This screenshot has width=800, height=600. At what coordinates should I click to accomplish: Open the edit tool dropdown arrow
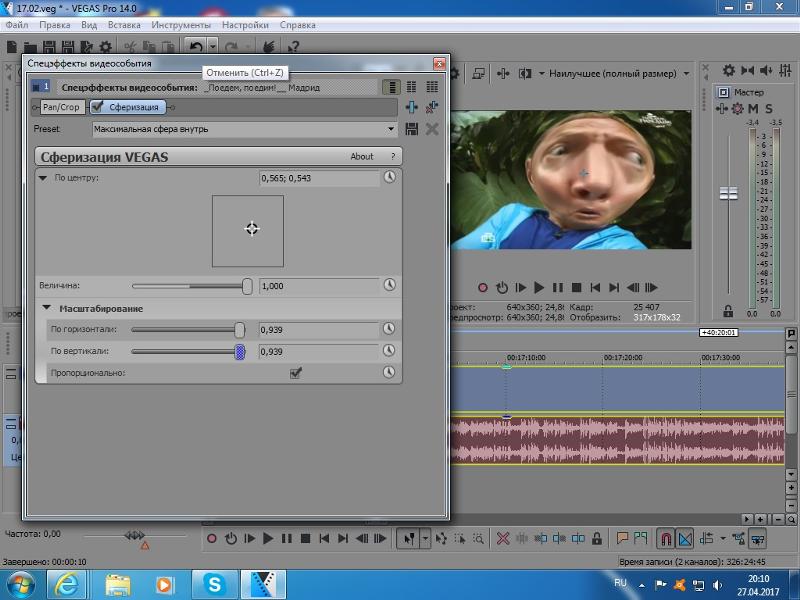pyautogui.click(x=424, y=538)
